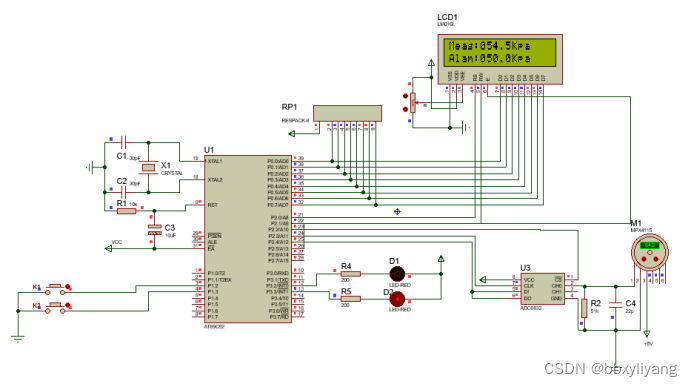692x387 pixels.
Task: Click the U3 reference label
Action: coord(525,268)
